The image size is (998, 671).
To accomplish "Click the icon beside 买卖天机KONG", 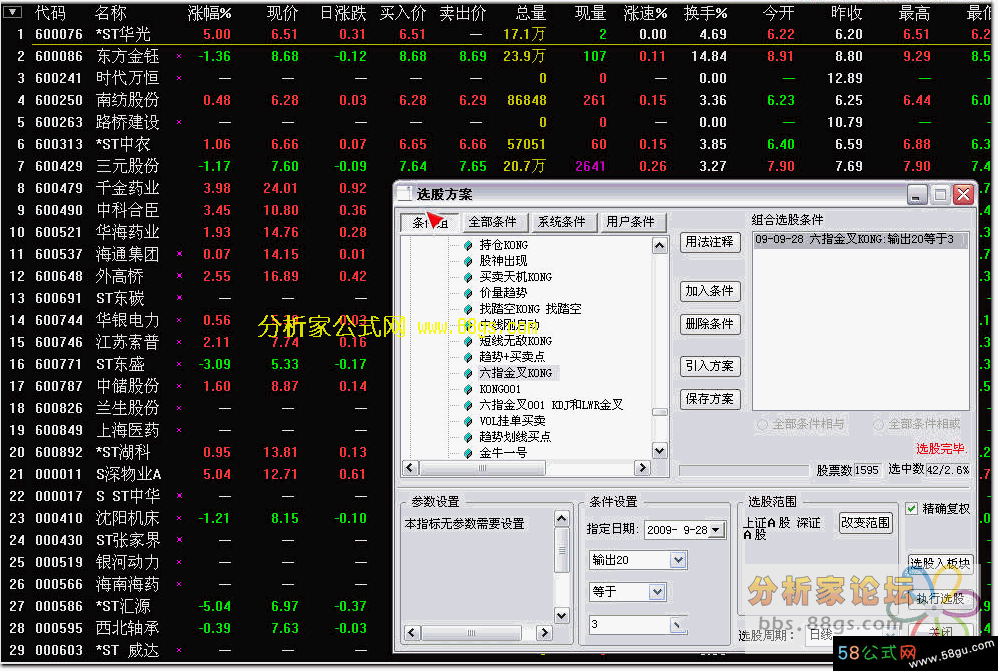I will 468,277.
